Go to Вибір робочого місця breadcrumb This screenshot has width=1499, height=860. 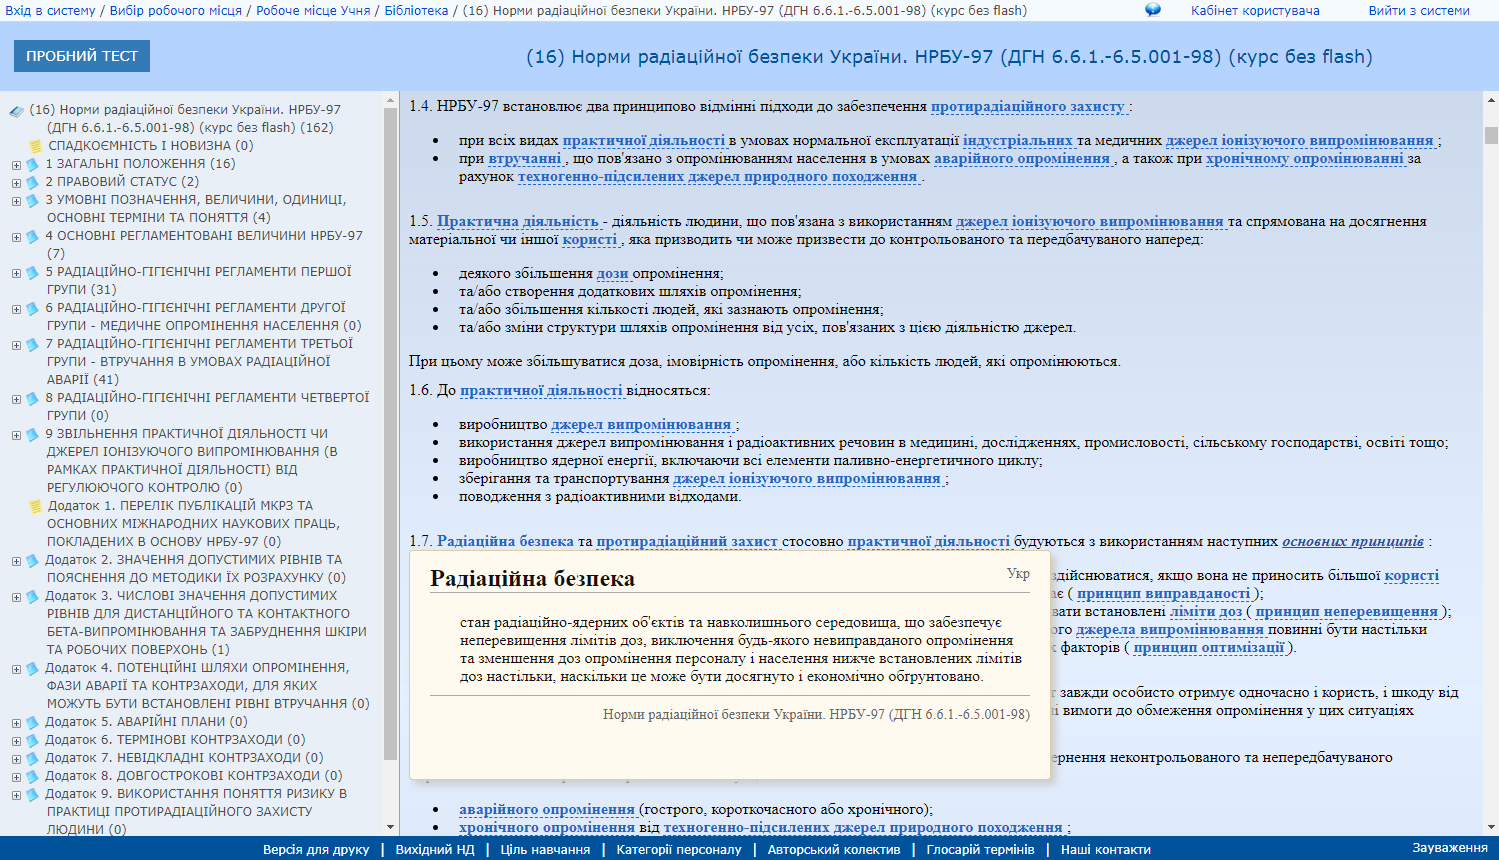(x=175, y=10)
